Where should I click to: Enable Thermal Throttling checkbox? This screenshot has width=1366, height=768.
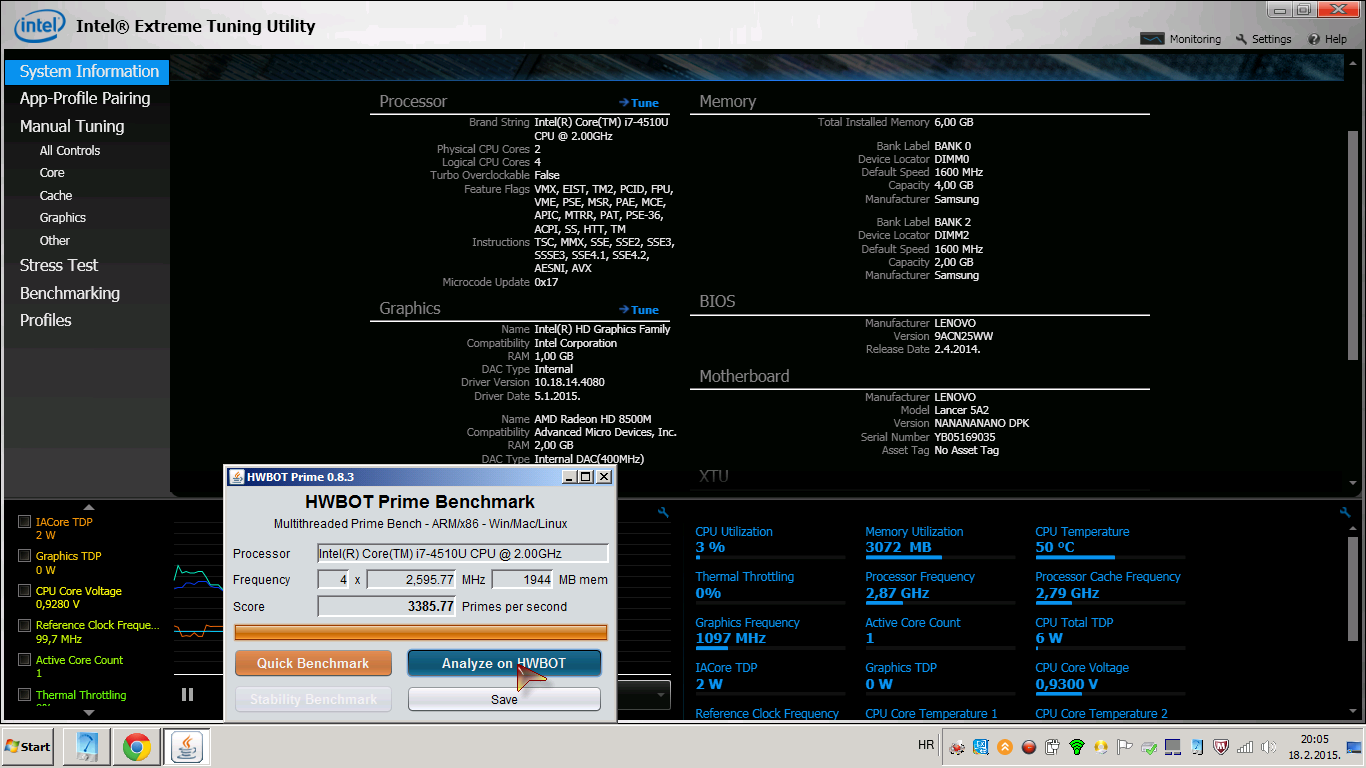pyautogui.click(x=24, y=695)
